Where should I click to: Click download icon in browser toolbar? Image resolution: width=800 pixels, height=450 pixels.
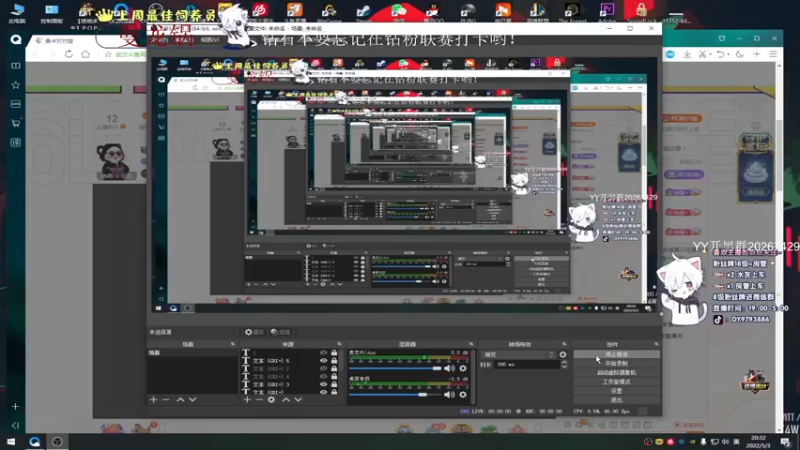(x=687, y=54)
